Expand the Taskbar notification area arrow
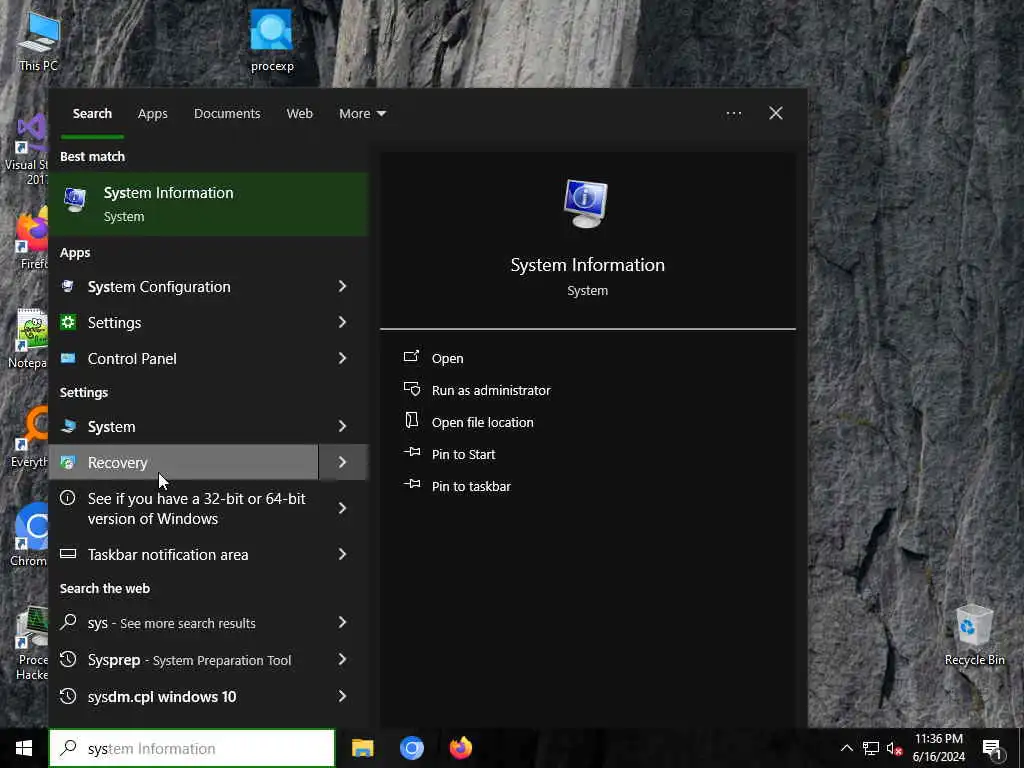 342,554
